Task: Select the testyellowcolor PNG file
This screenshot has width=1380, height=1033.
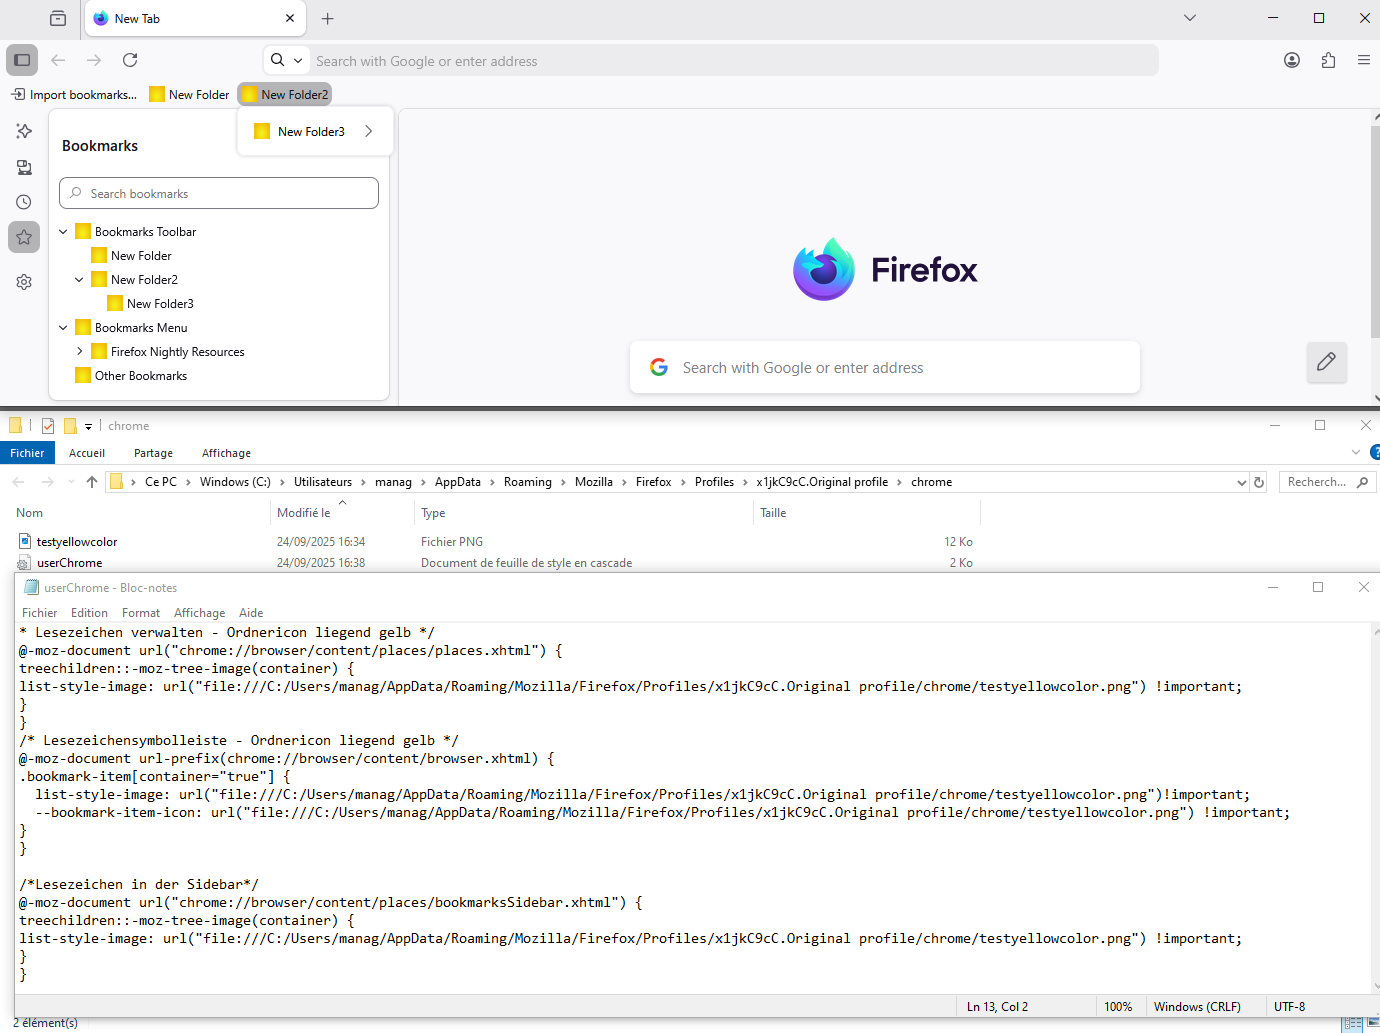Action: tap(77, 542)
